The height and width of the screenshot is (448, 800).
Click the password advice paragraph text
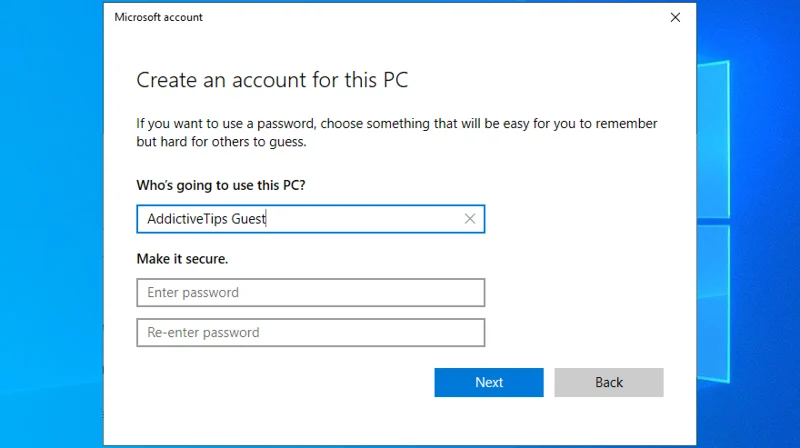396,133
